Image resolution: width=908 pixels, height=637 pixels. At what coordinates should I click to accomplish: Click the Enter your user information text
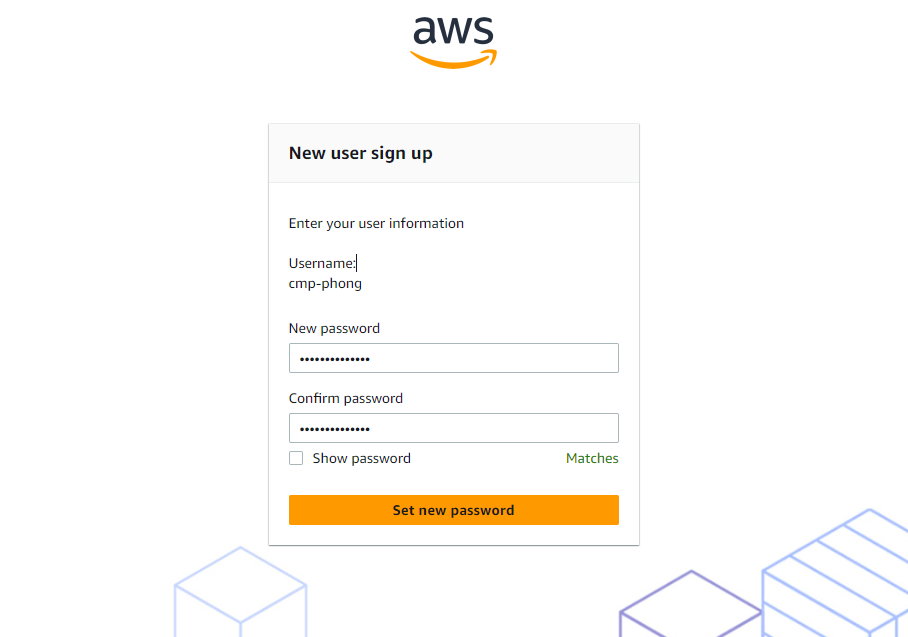376,223
